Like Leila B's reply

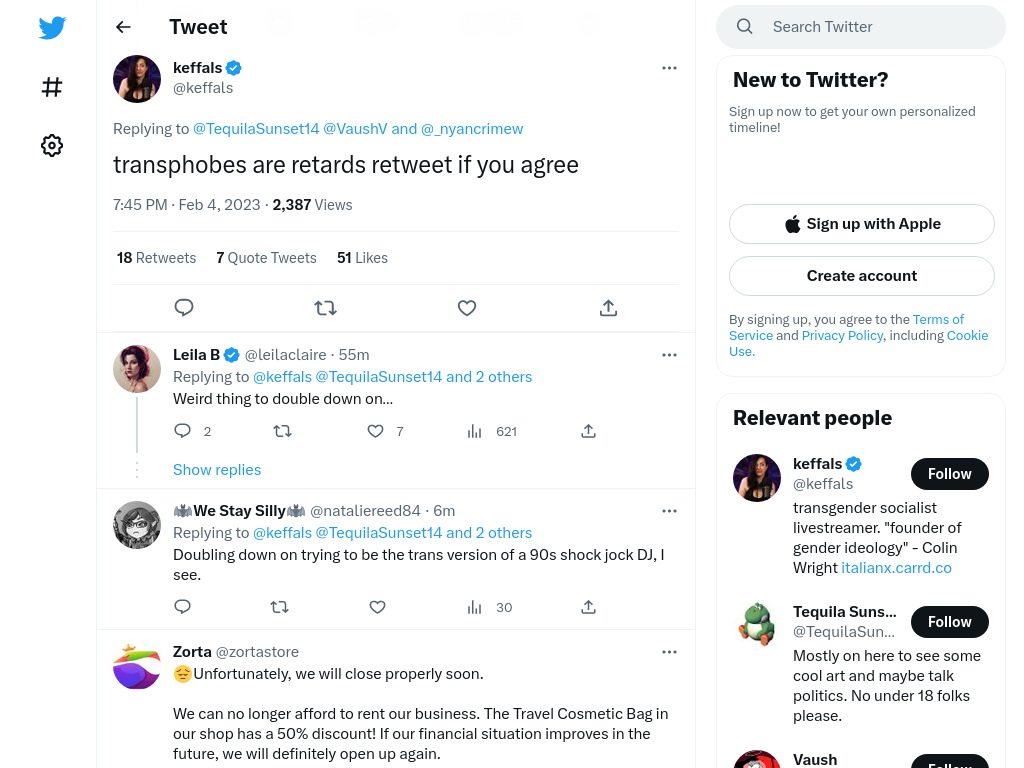click(x=376, y=431)
